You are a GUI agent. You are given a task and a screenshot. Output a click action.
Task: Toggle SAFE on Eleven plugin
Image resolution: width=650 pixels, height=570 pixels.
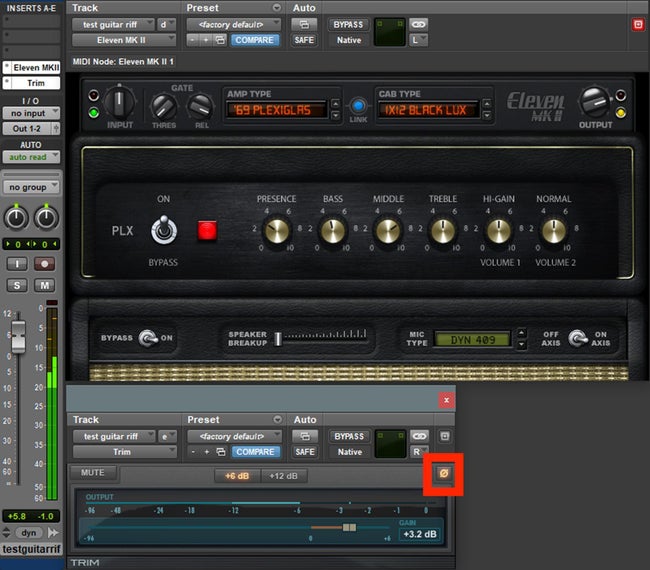304,40
